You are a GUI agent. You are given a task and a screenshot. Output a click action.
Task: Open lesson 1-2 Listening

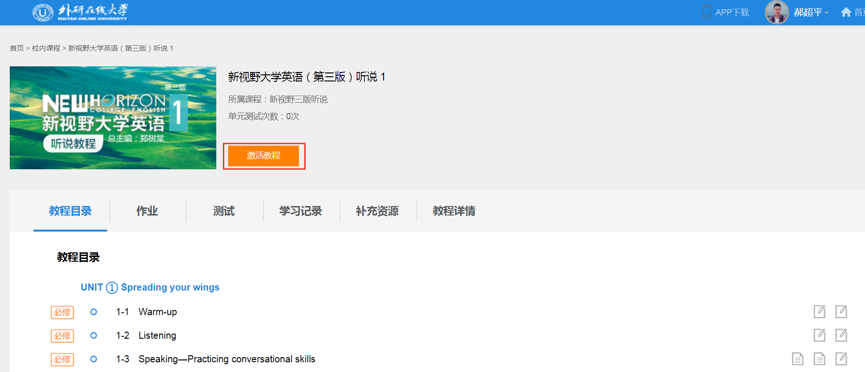tap(146, 335)
